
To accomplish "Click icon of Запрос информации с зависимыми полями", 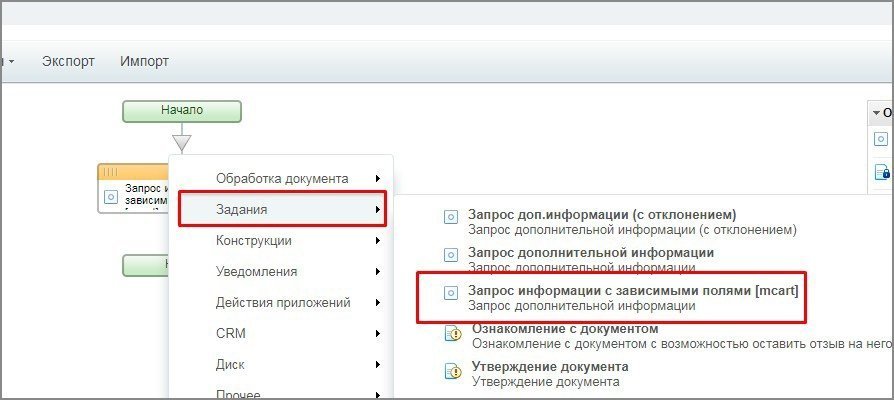I will point(451,293).
